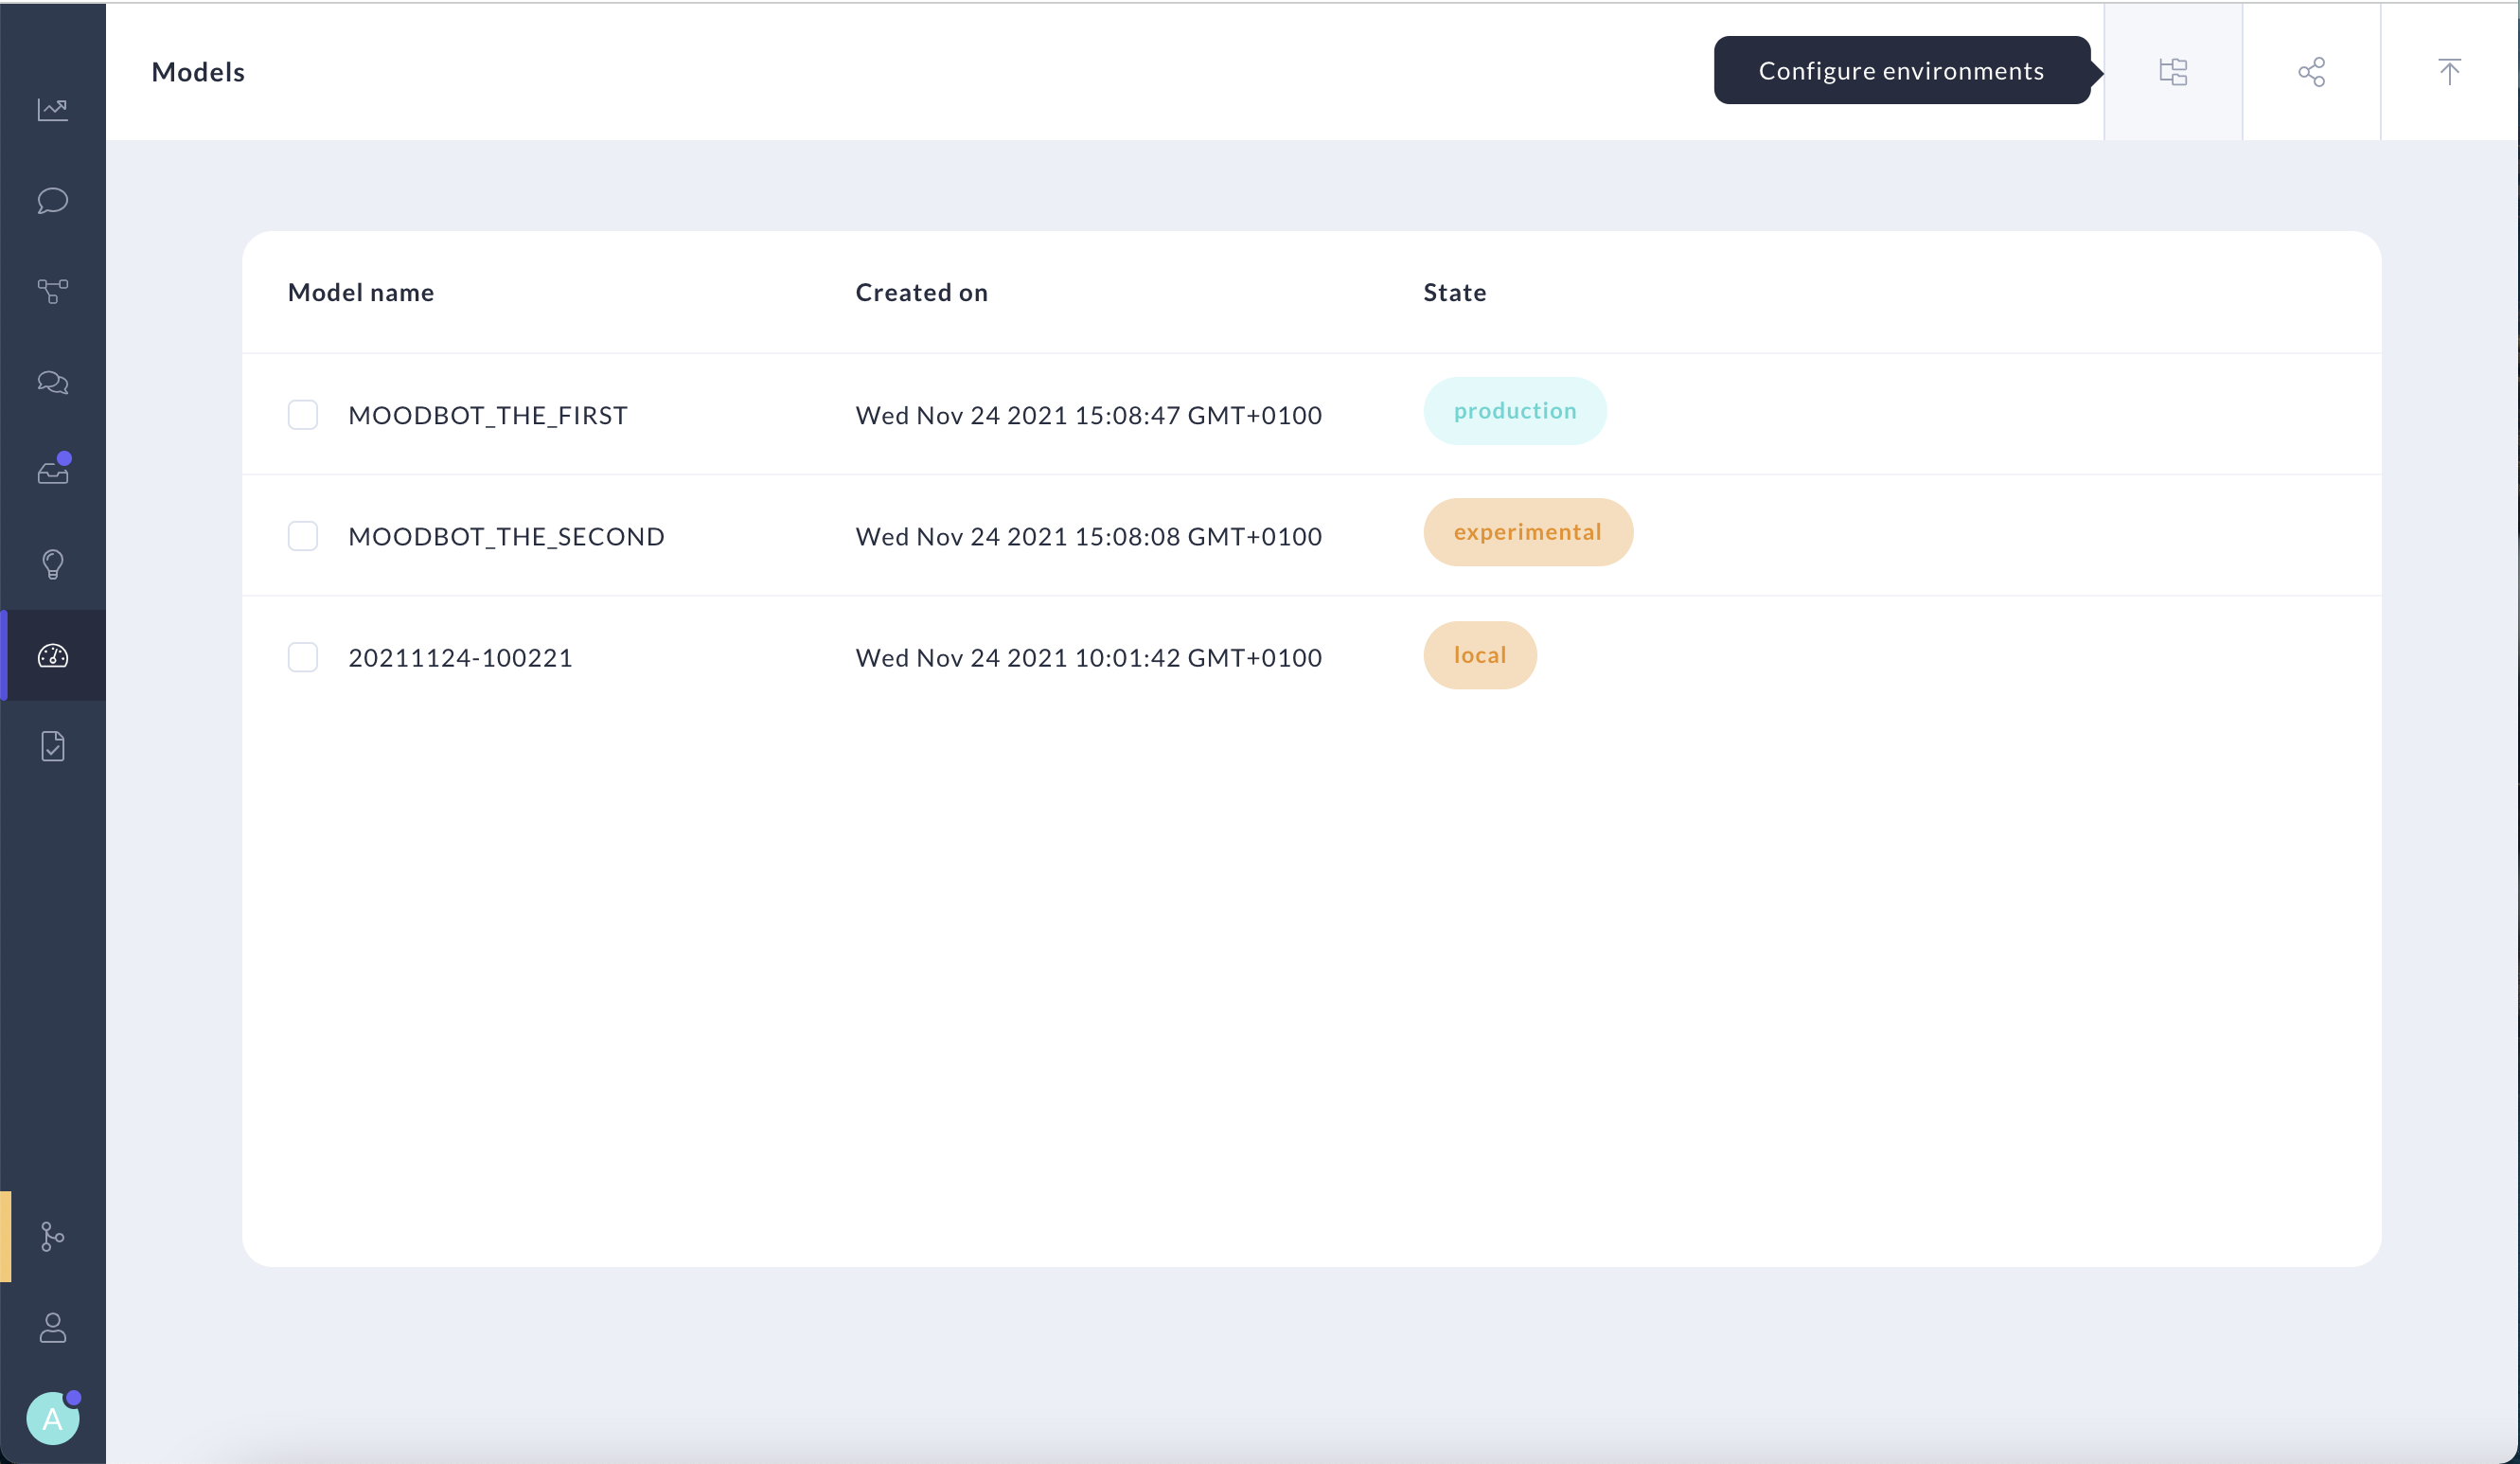This screenshot has width=2520, height=1464.
Task: Click the teal avatar letter A
Action: click(53, 1419)
